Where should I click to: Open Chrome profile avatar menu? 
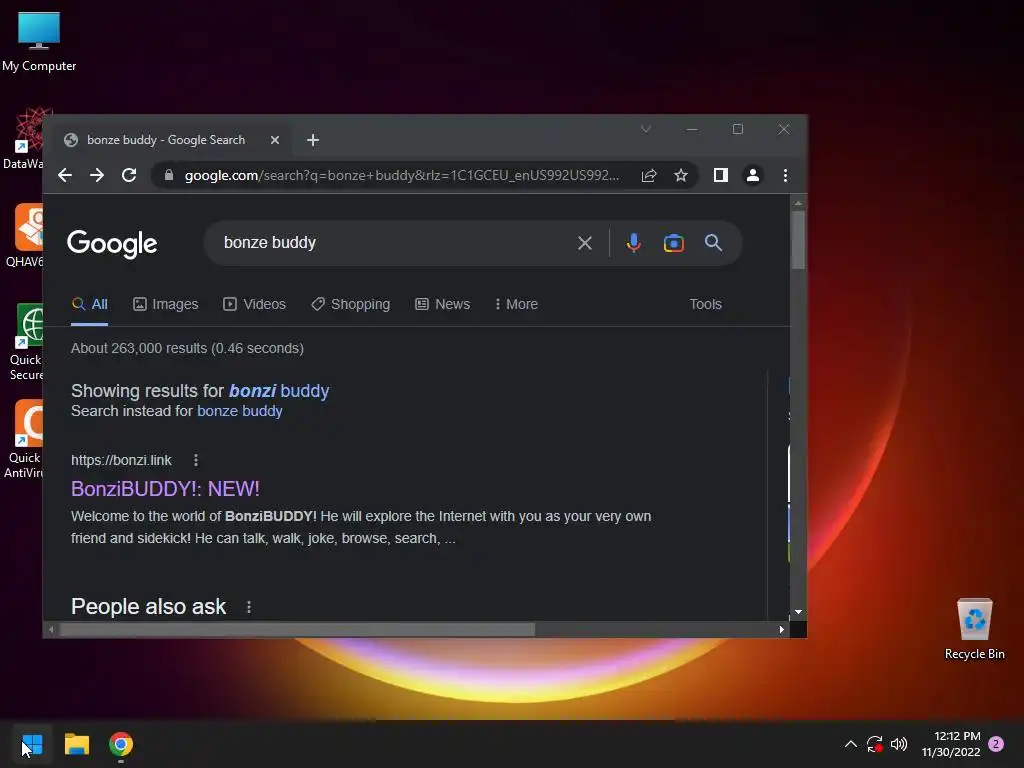click(x=753, y=175)
